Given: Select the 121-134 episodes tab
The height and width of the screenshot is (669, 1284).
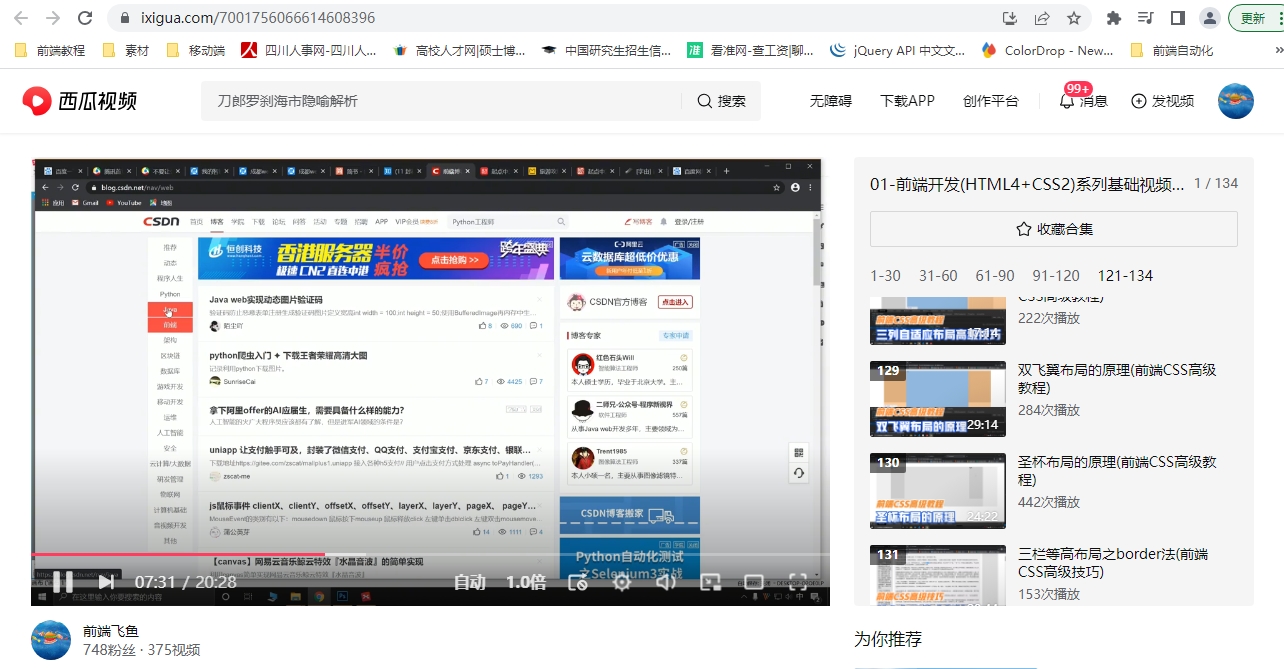Looking at the screenshot, I should click(1125, 276).
